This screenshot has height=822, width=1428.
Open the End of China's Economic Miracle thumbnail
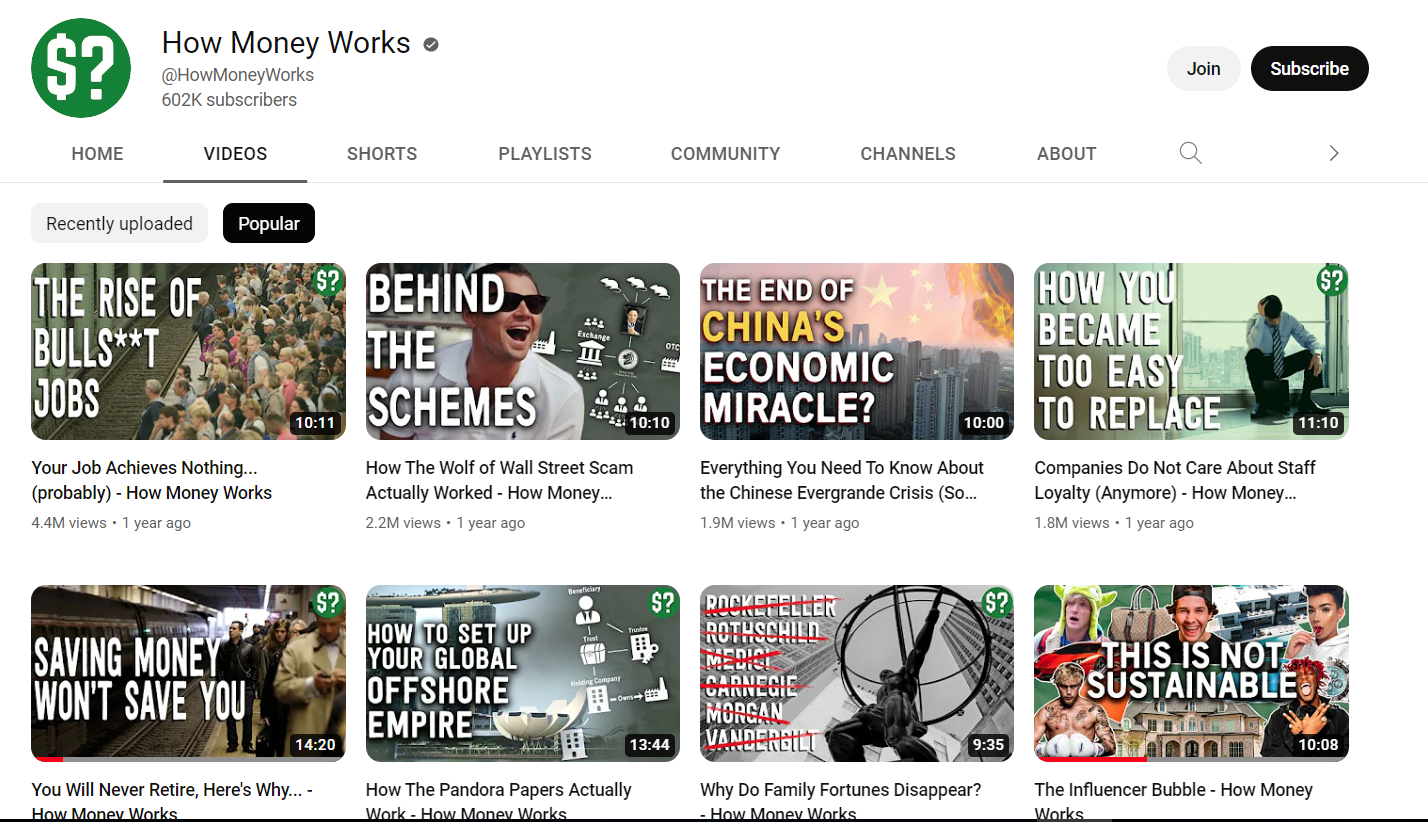coord(856,351)
